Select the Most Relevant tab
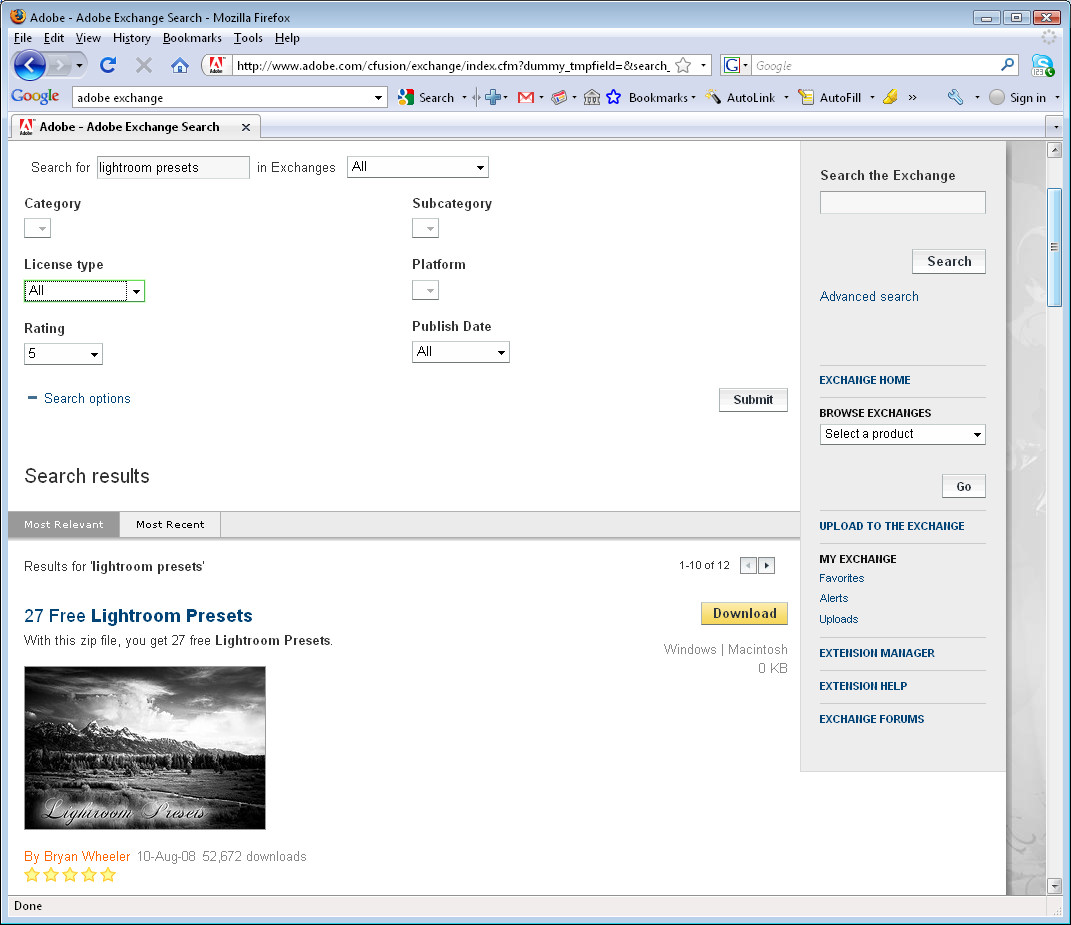This screenshot has width=1071, height=925. [x=64, y=525]
